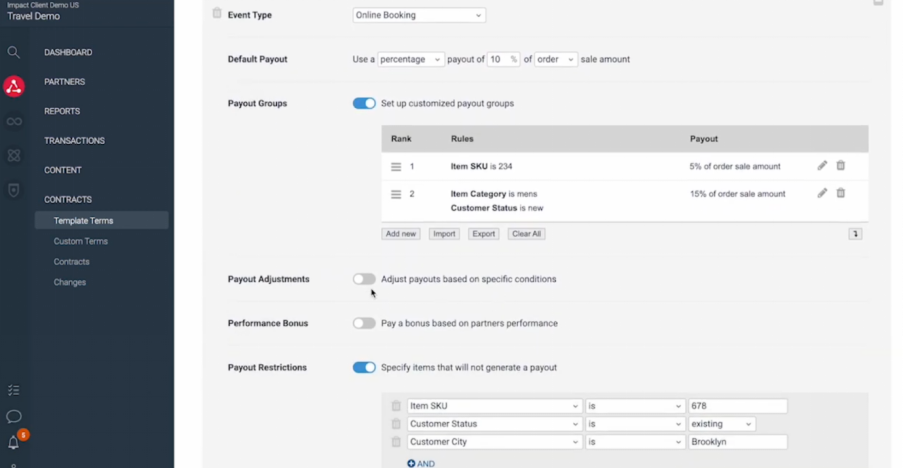Open the Reports menu item
Screen dimensions: 903x468
pos(62,111)
